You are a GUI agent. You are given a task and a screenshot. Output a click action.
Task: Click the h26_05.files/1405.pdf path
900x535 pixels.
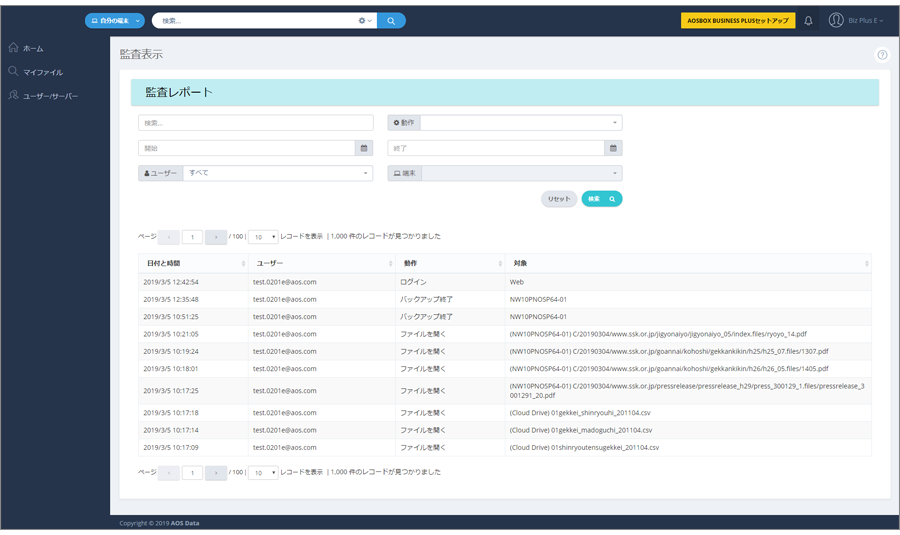[669, 369]
